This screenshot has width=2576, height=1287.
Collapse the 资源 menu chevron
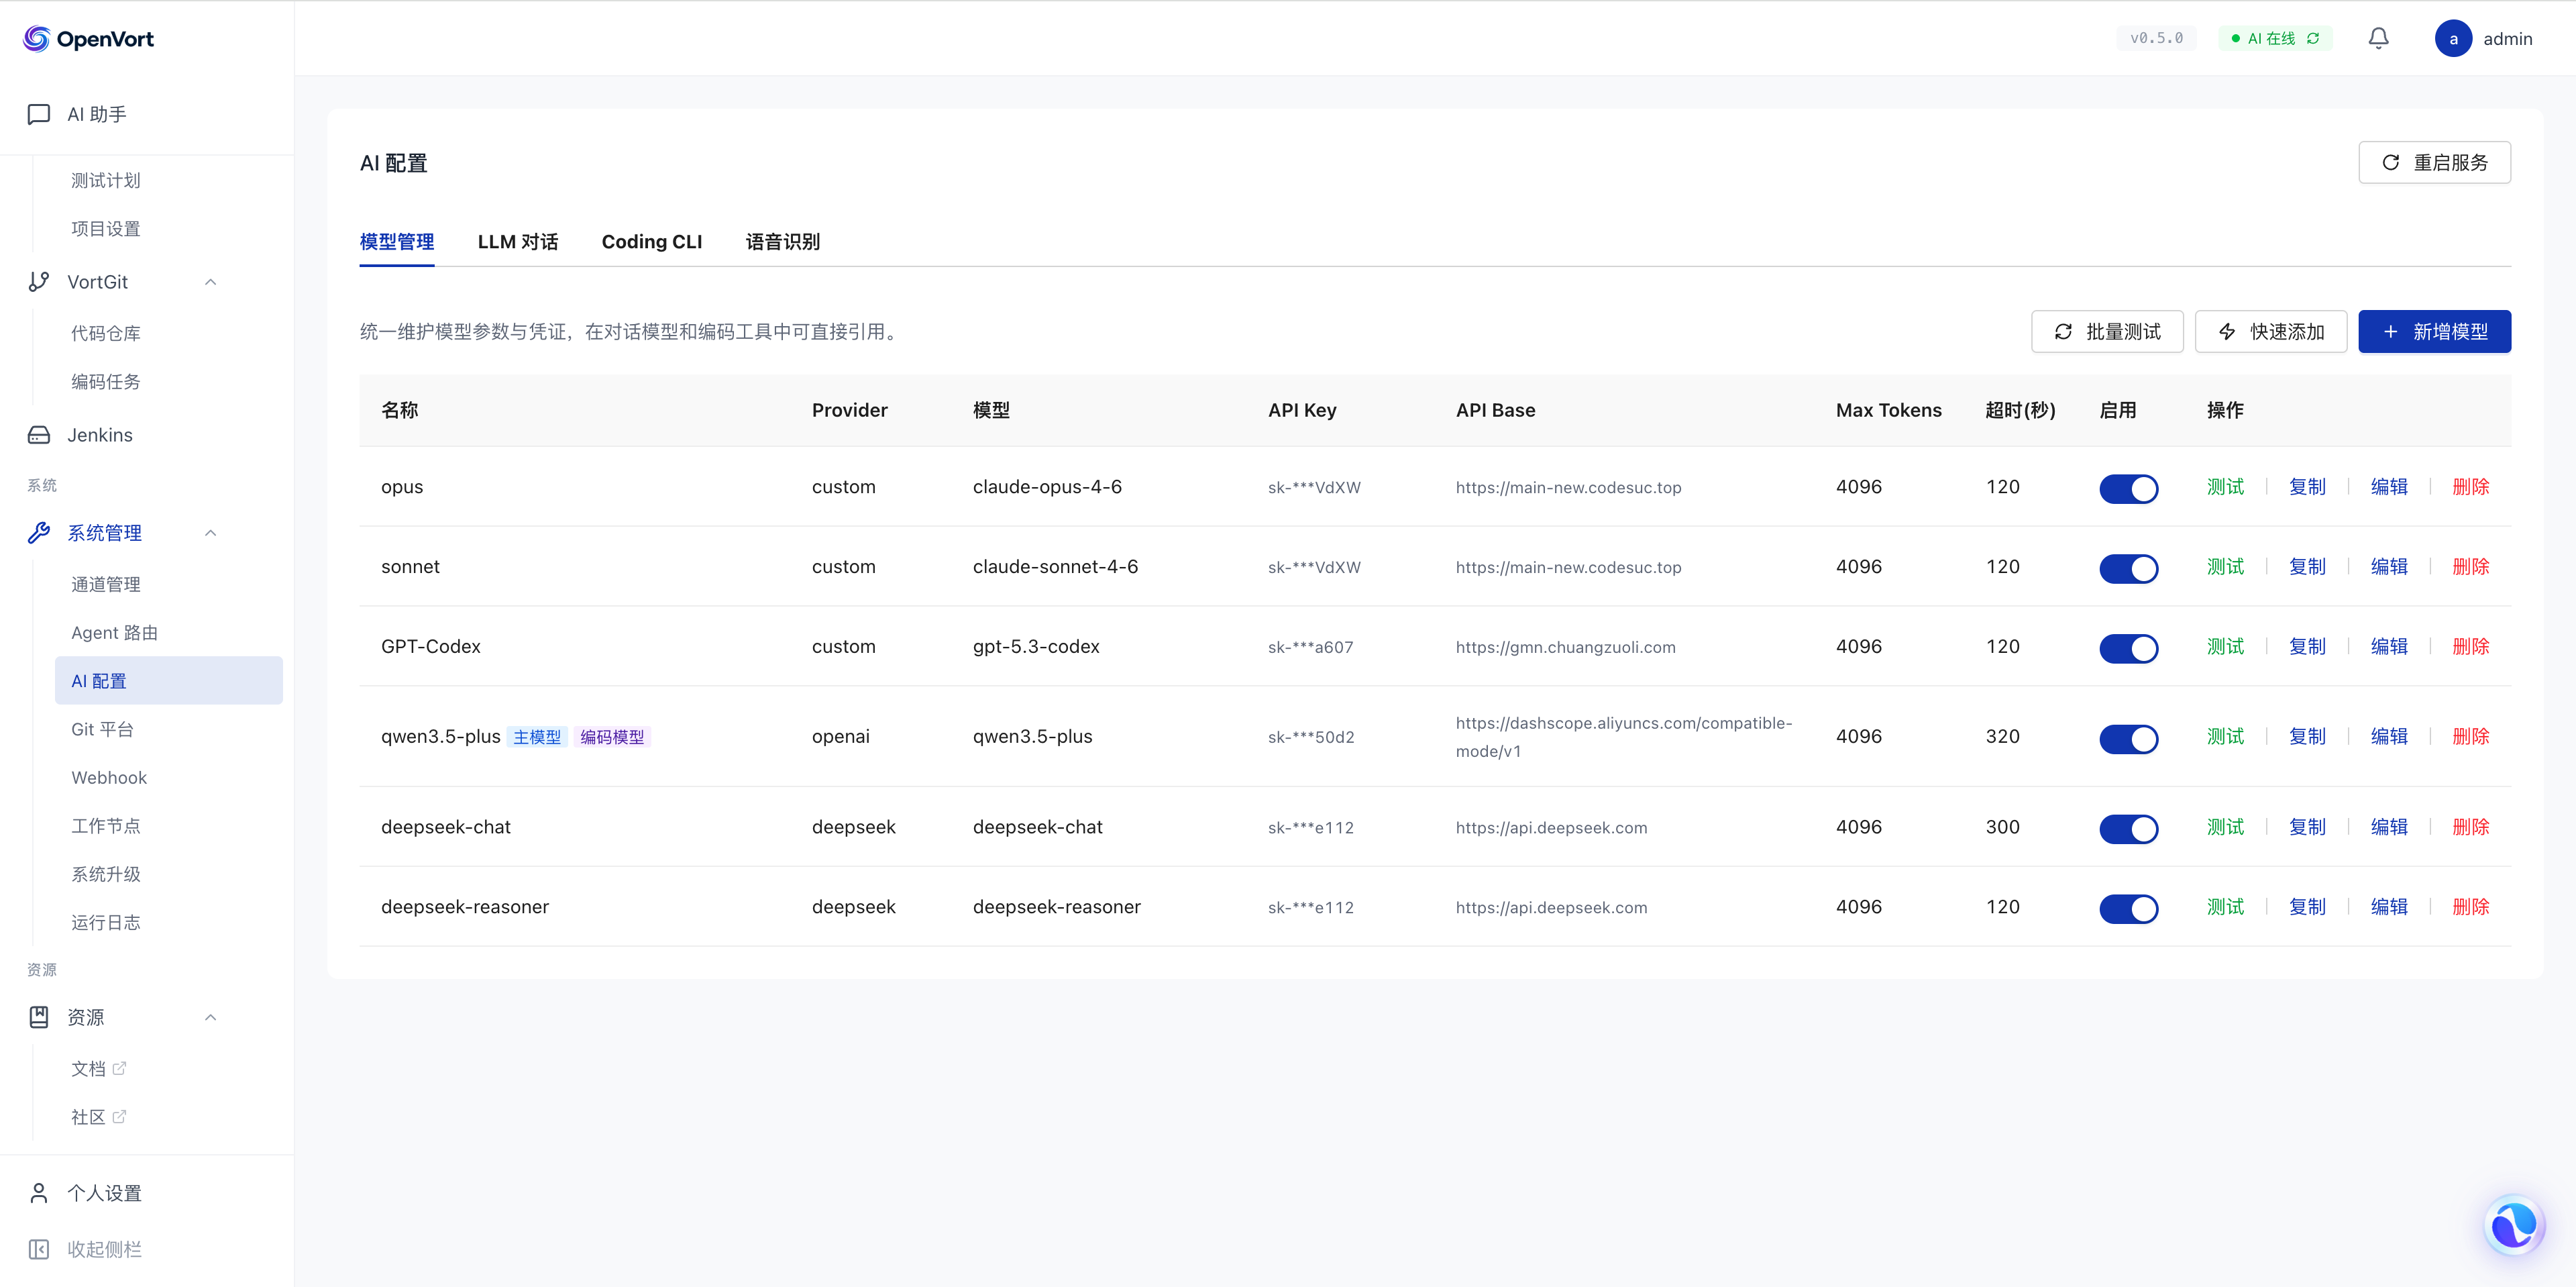tap(210, 1017)
